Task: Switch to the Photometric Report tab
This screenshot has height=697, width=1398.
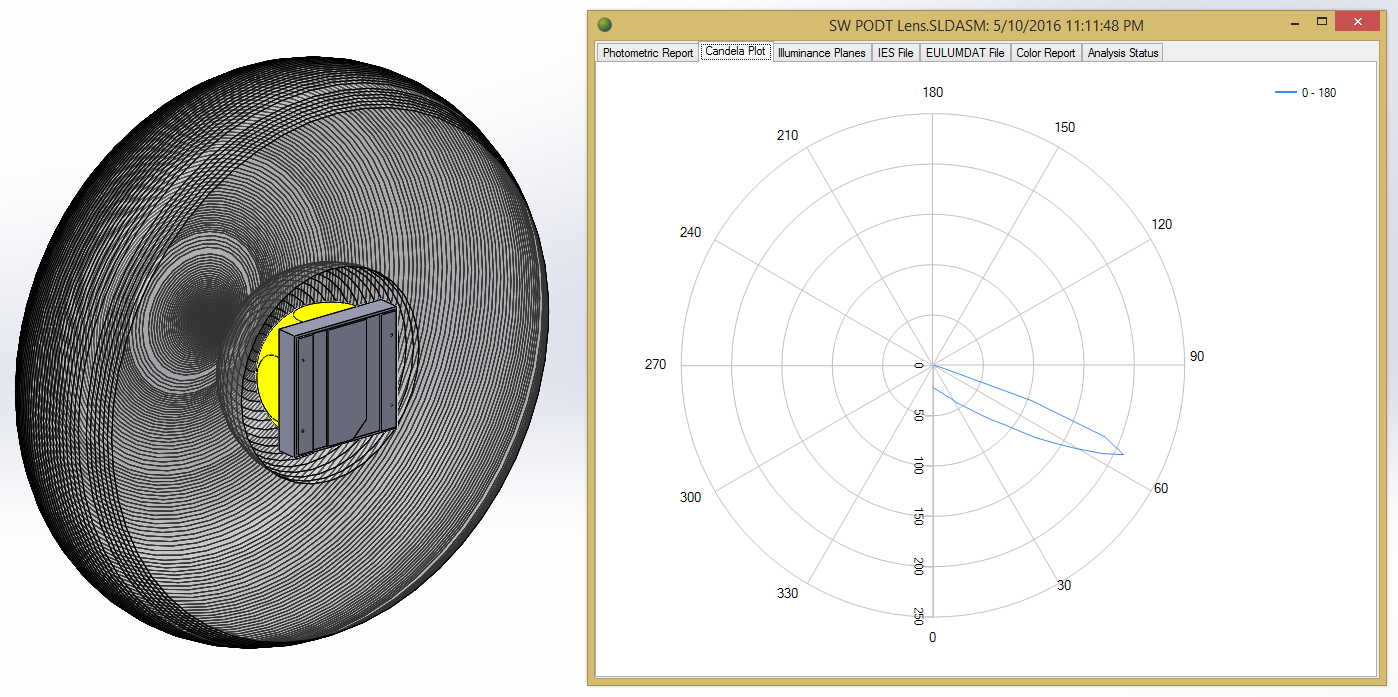Action: [x=646, y=52]
